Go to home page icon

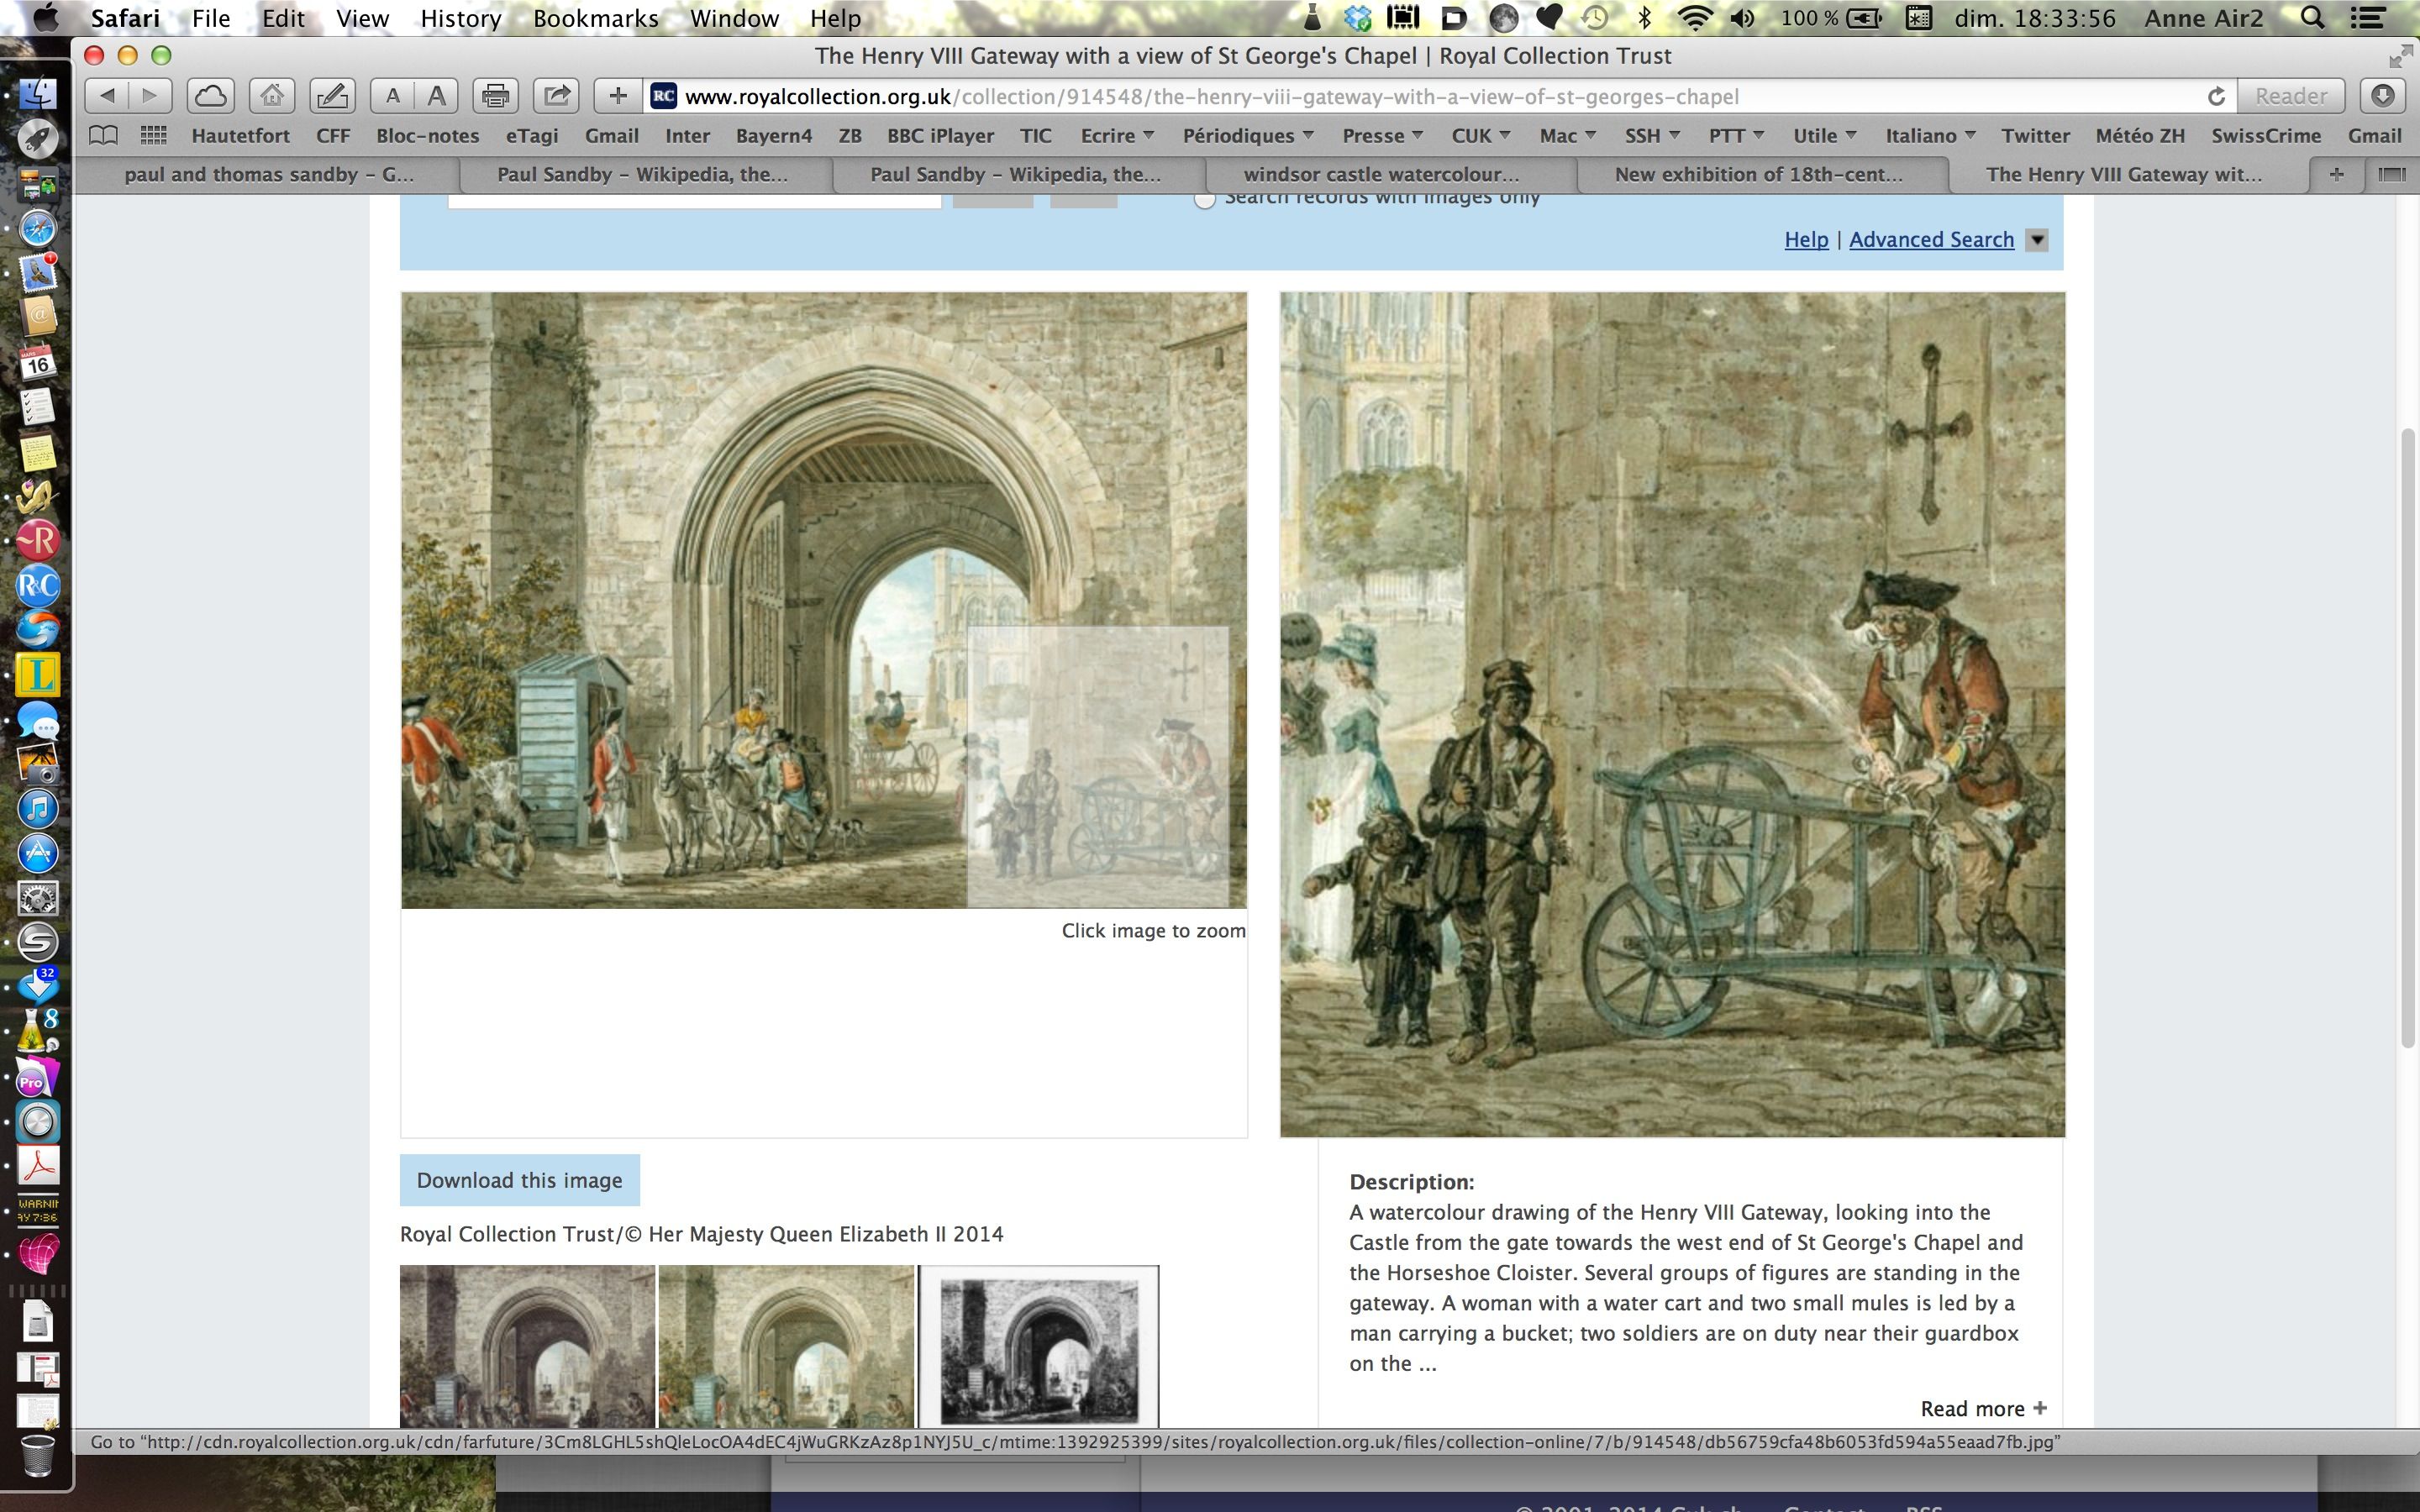272,96
